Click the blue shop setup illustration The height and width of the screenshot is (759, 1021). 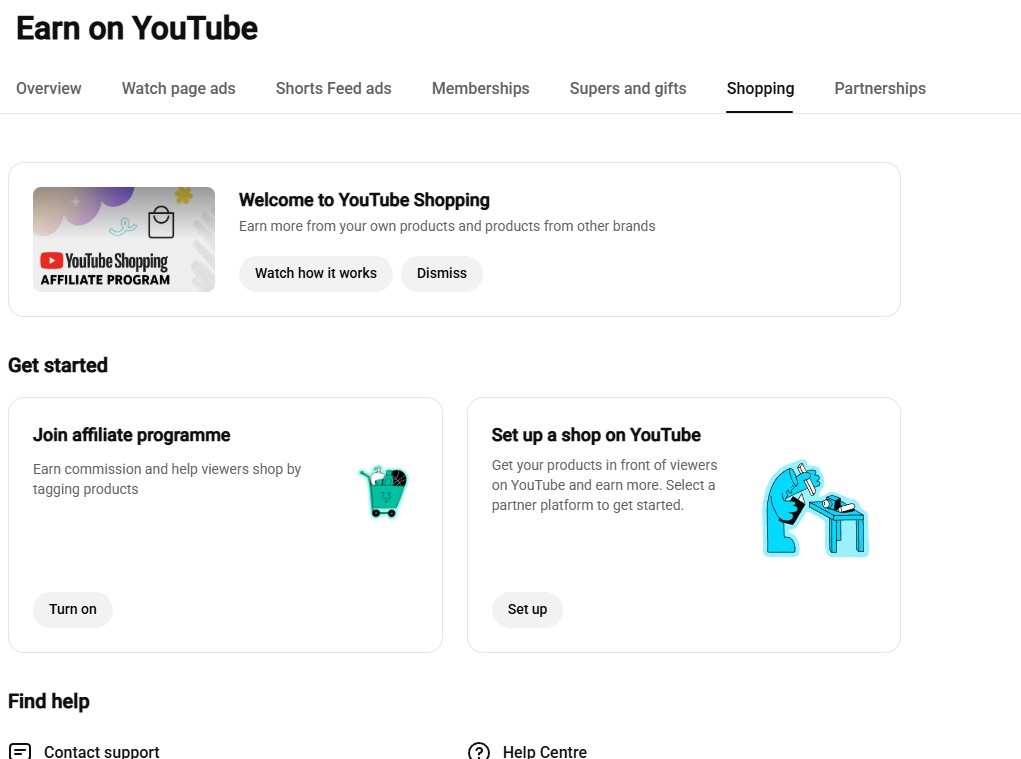tap(816, 509)
